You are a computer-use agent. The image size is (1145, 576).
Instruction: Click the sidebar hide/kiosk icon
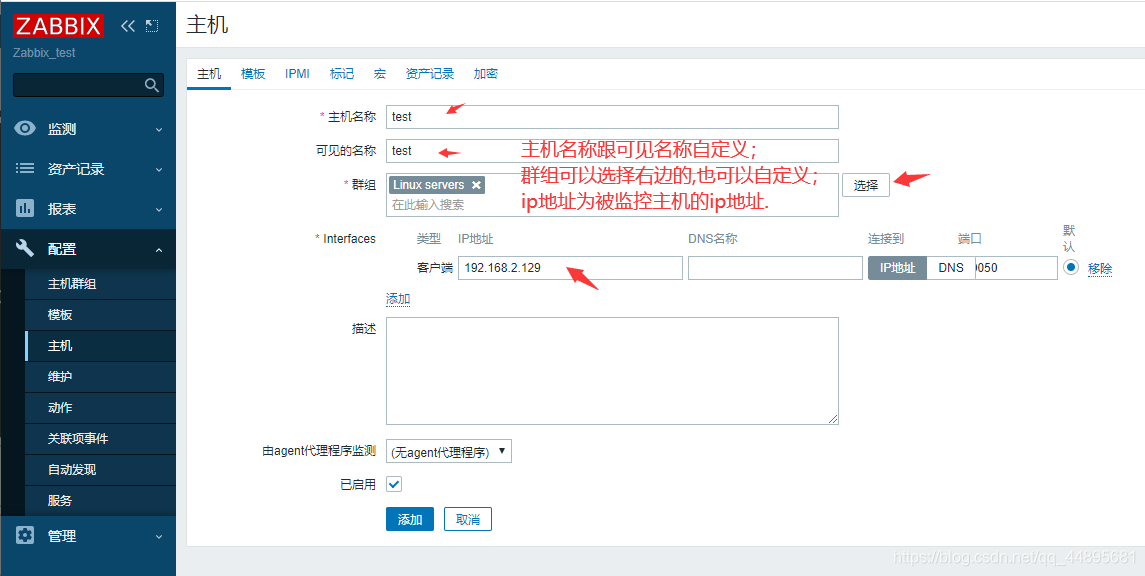[151, 26]
